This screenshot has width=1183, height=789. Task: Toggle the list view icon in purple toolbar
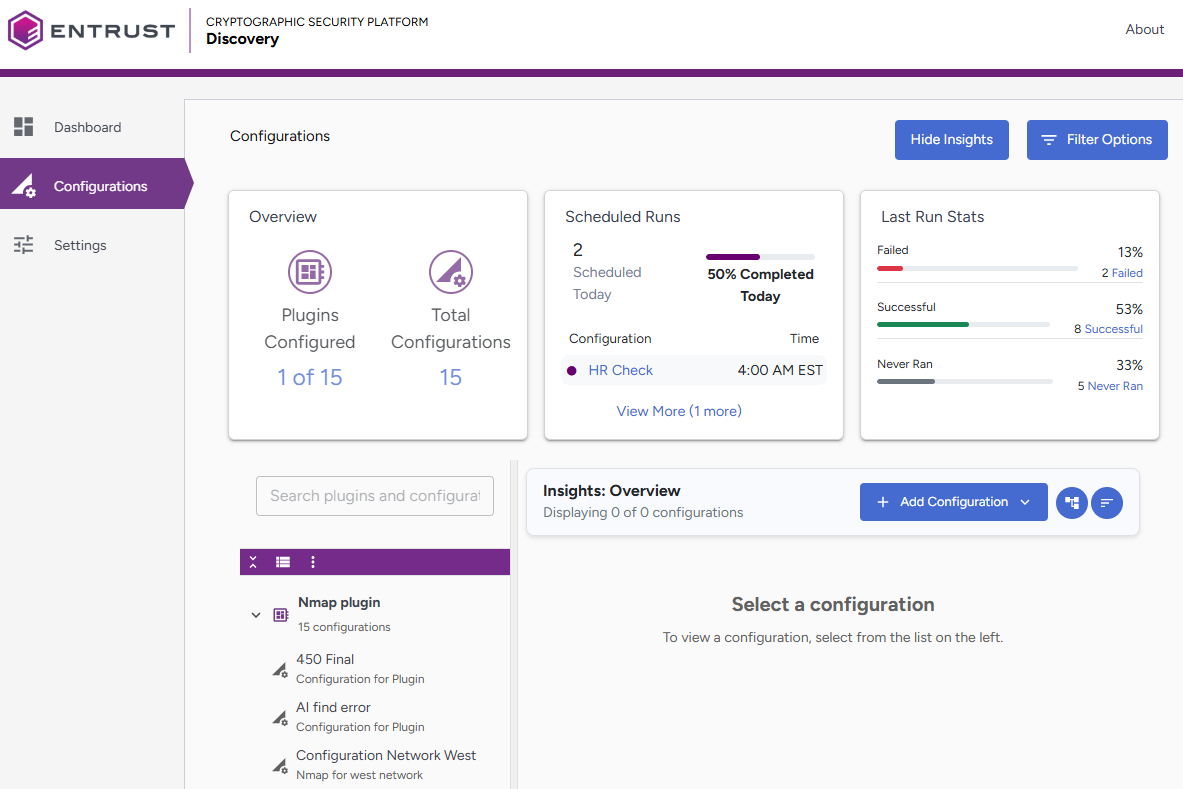click(283, 562)
